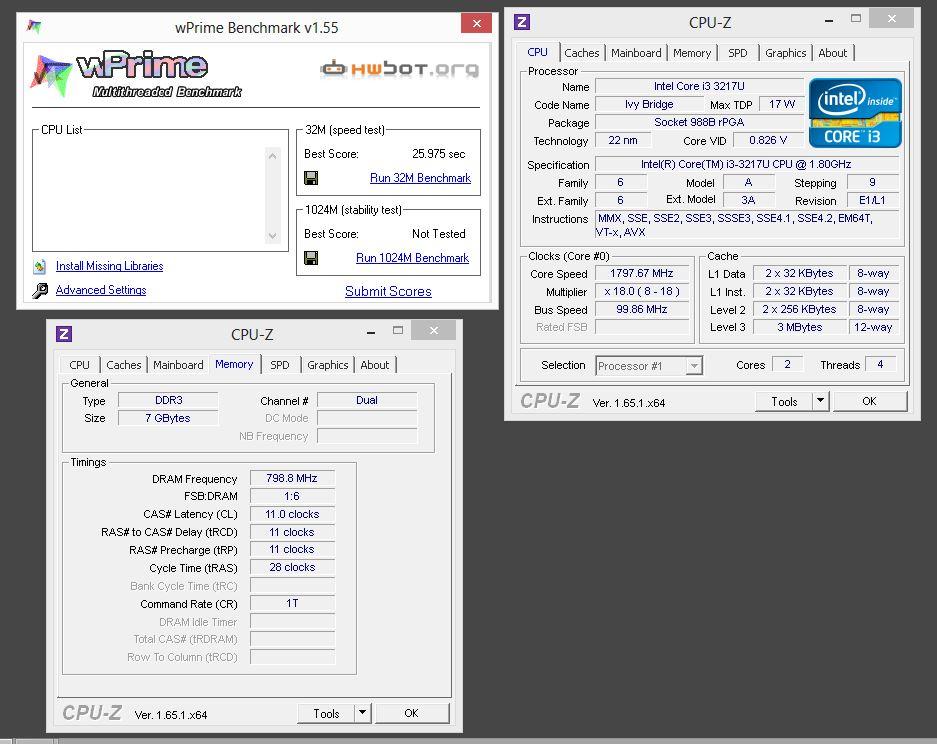Click Submit Scores link
937x744 pixels.
point(388,292)
